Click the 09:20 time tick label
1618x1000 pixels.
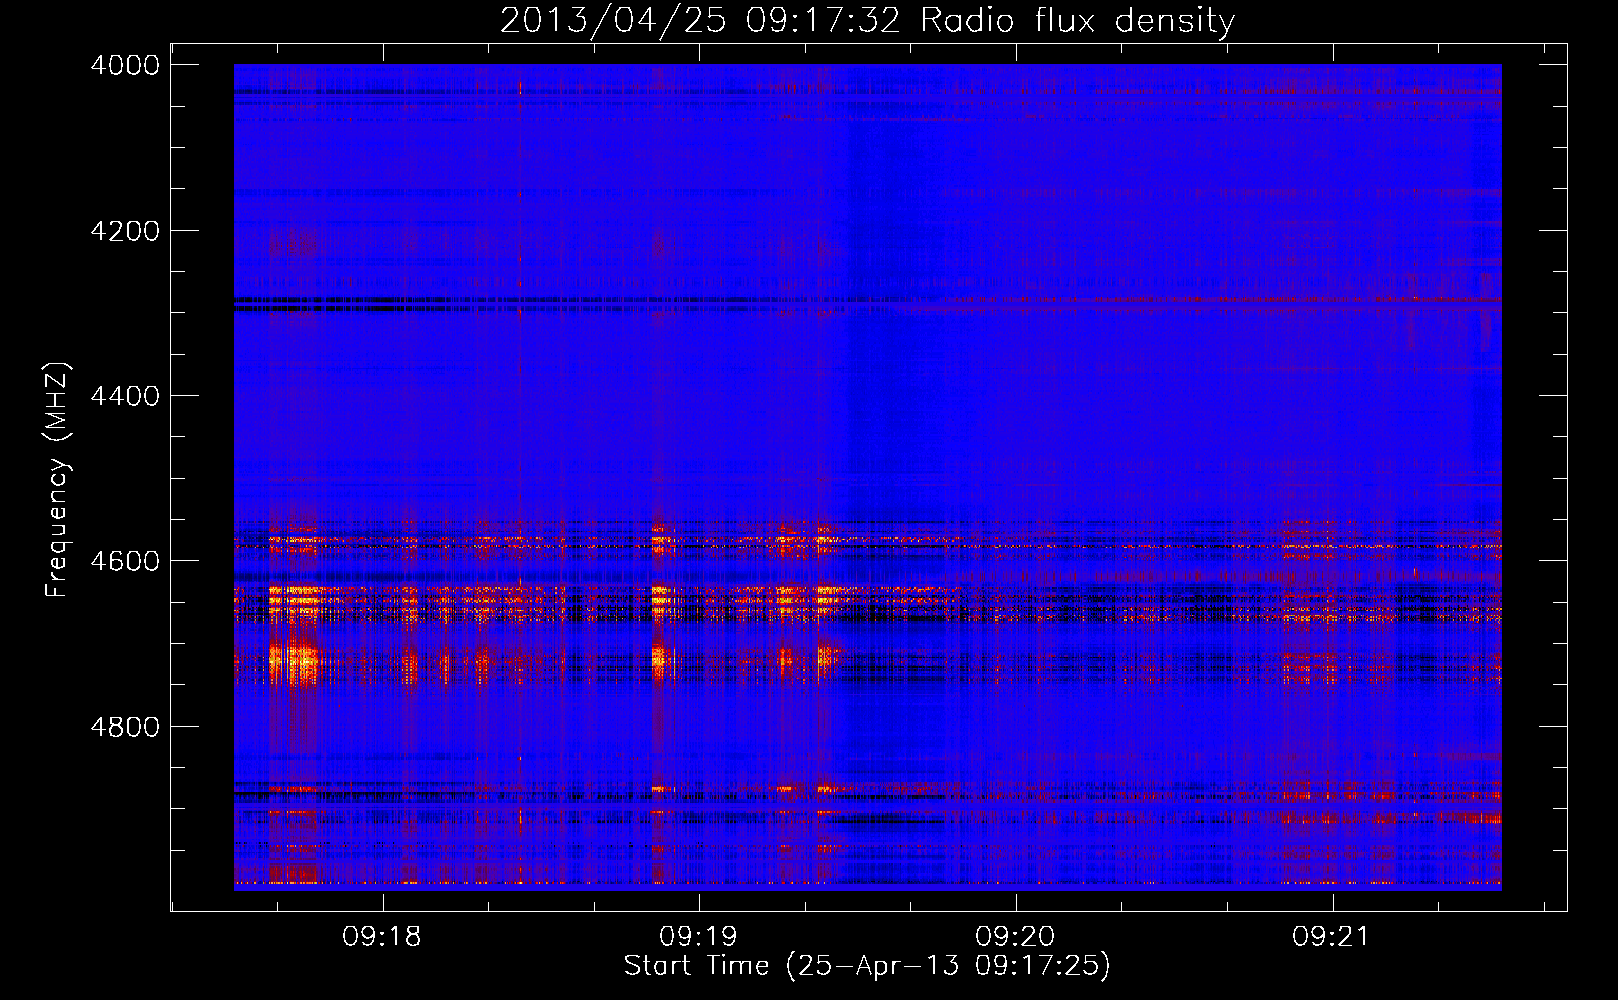1015,937
